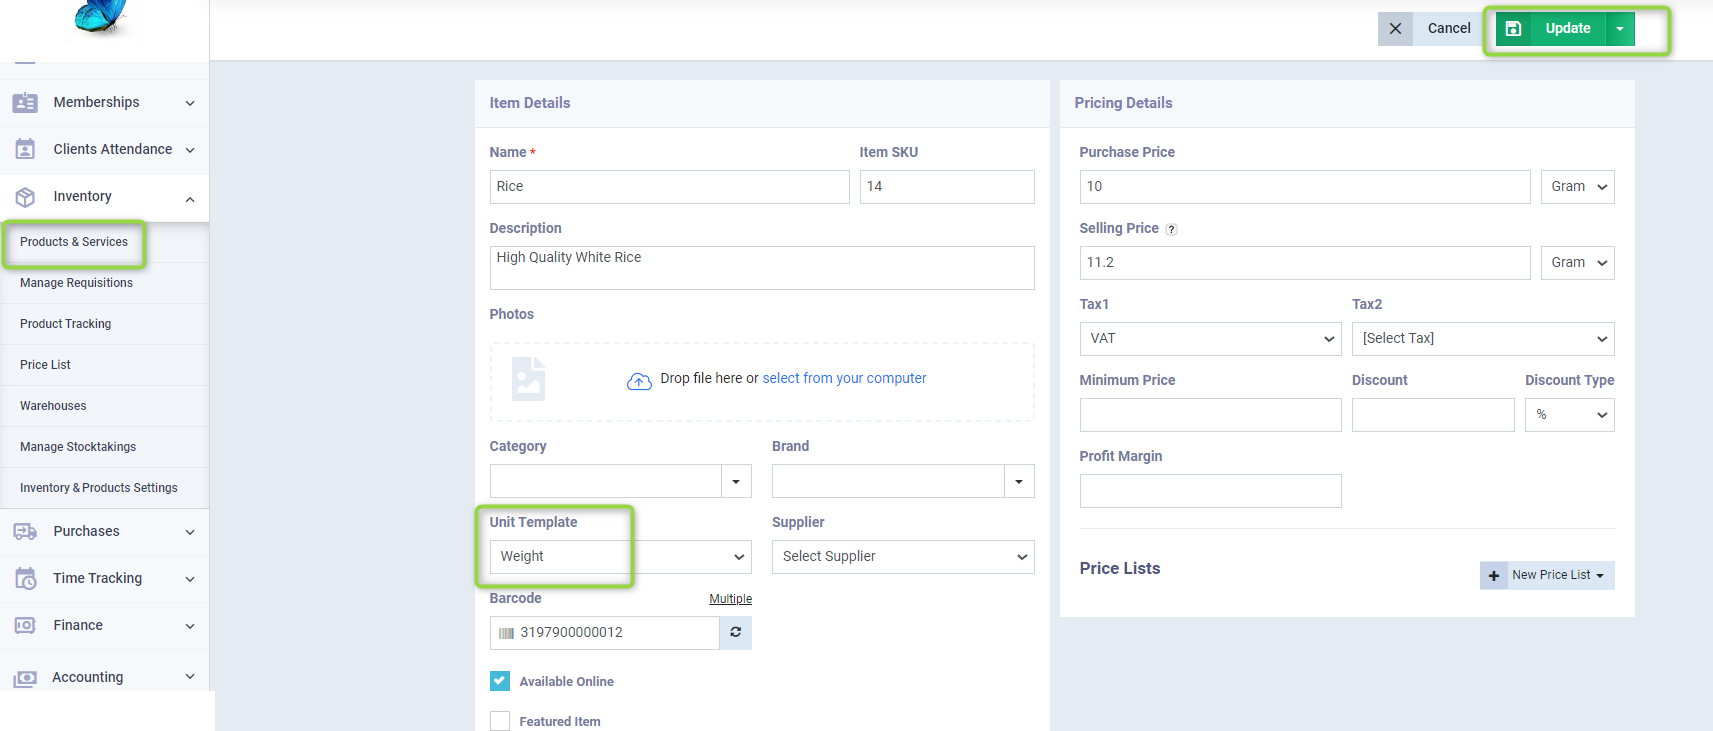Screen dimensions: 1713x731
Task: Open the Unit Template dropdown
Action: tap(620, 557)
